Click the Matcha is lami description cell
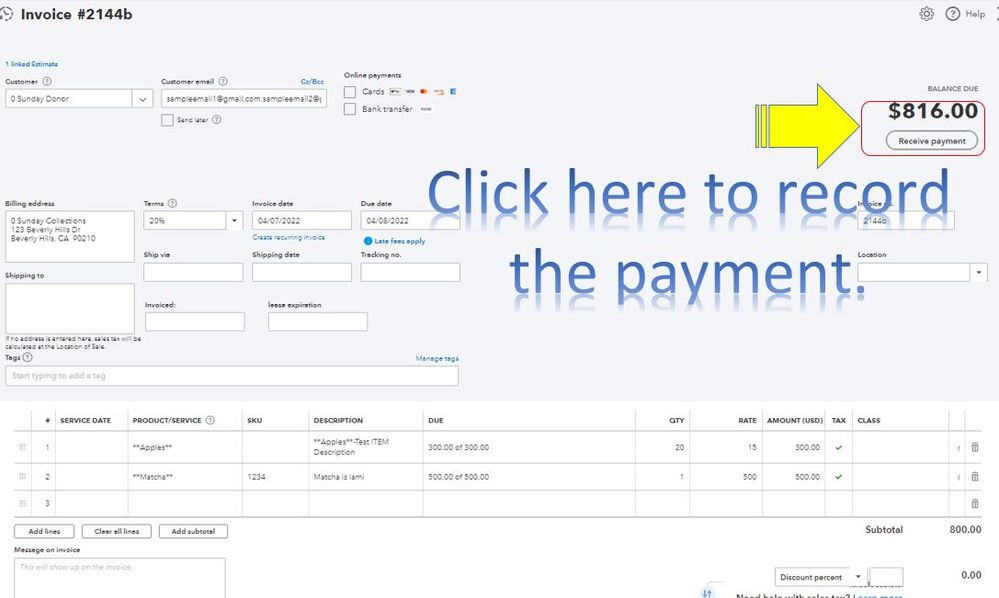The image size is (999, 598). (366, 476)
